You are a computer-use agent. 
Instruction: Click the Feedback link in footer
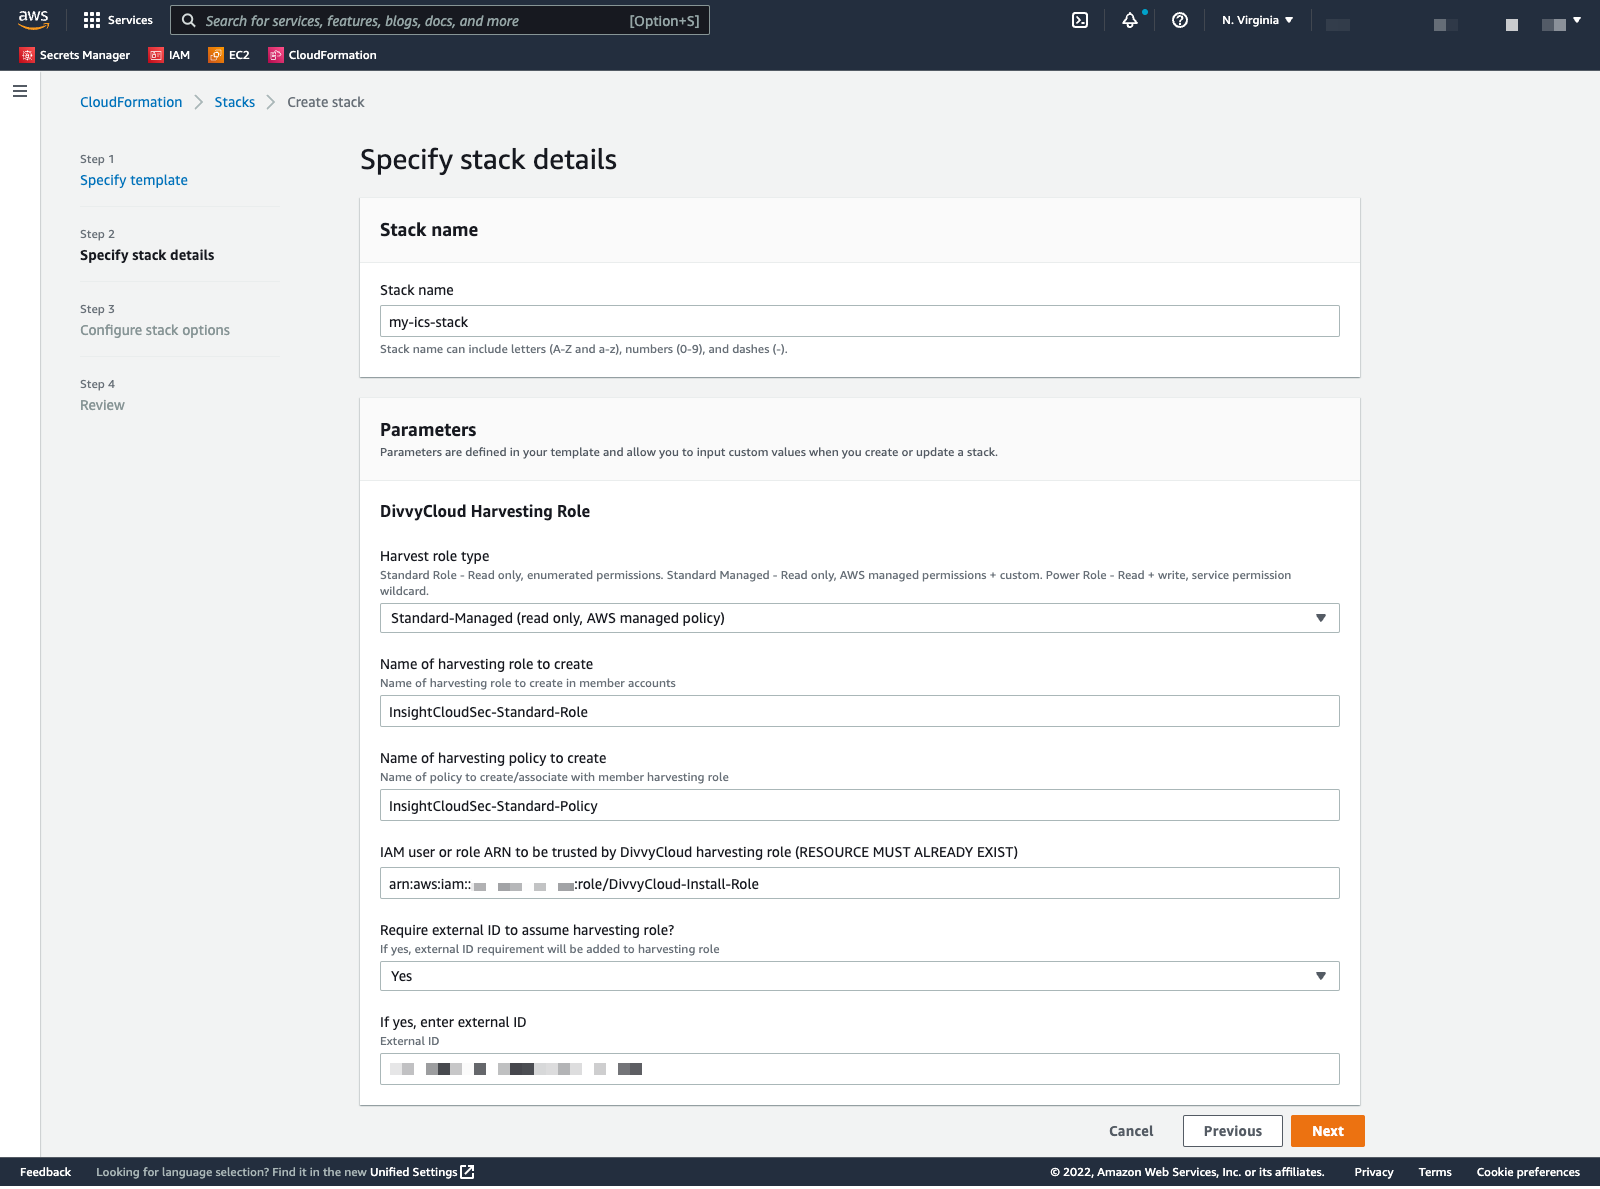tap(45, 1172)
